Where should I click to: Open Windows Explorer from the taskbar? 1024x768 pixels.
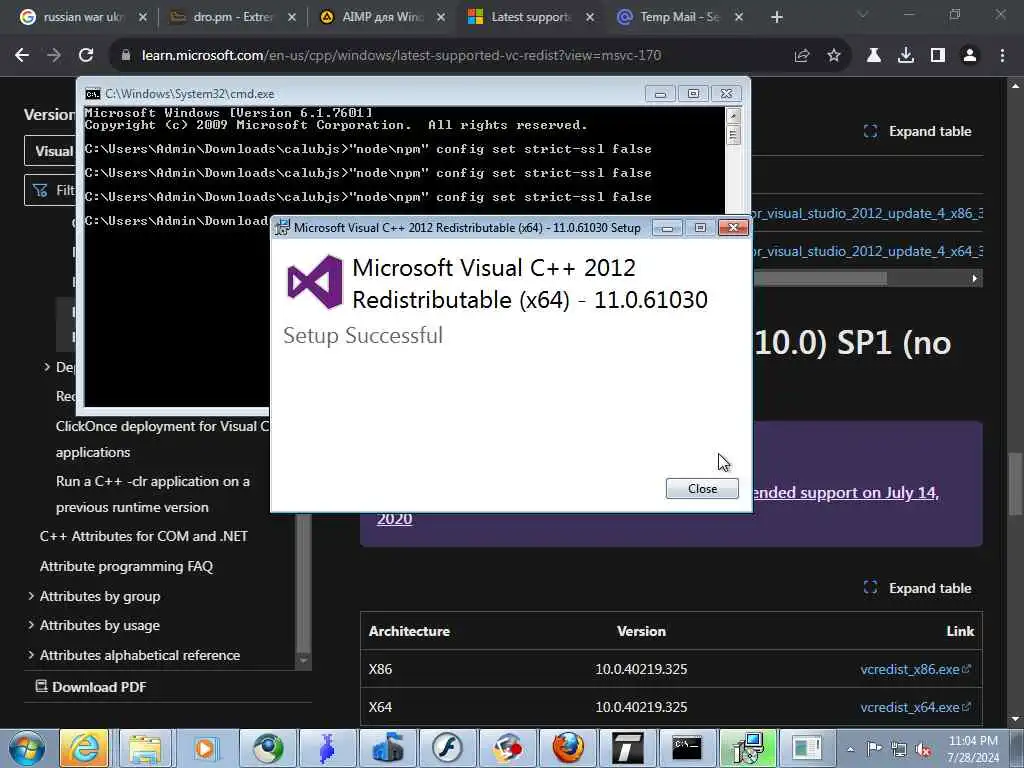click(145, 748)
